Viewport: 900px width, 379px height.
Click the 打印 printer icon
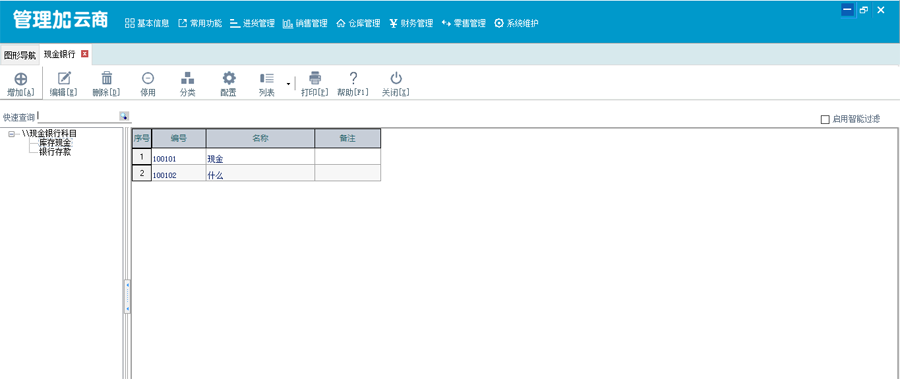click(x=315, y=78)
